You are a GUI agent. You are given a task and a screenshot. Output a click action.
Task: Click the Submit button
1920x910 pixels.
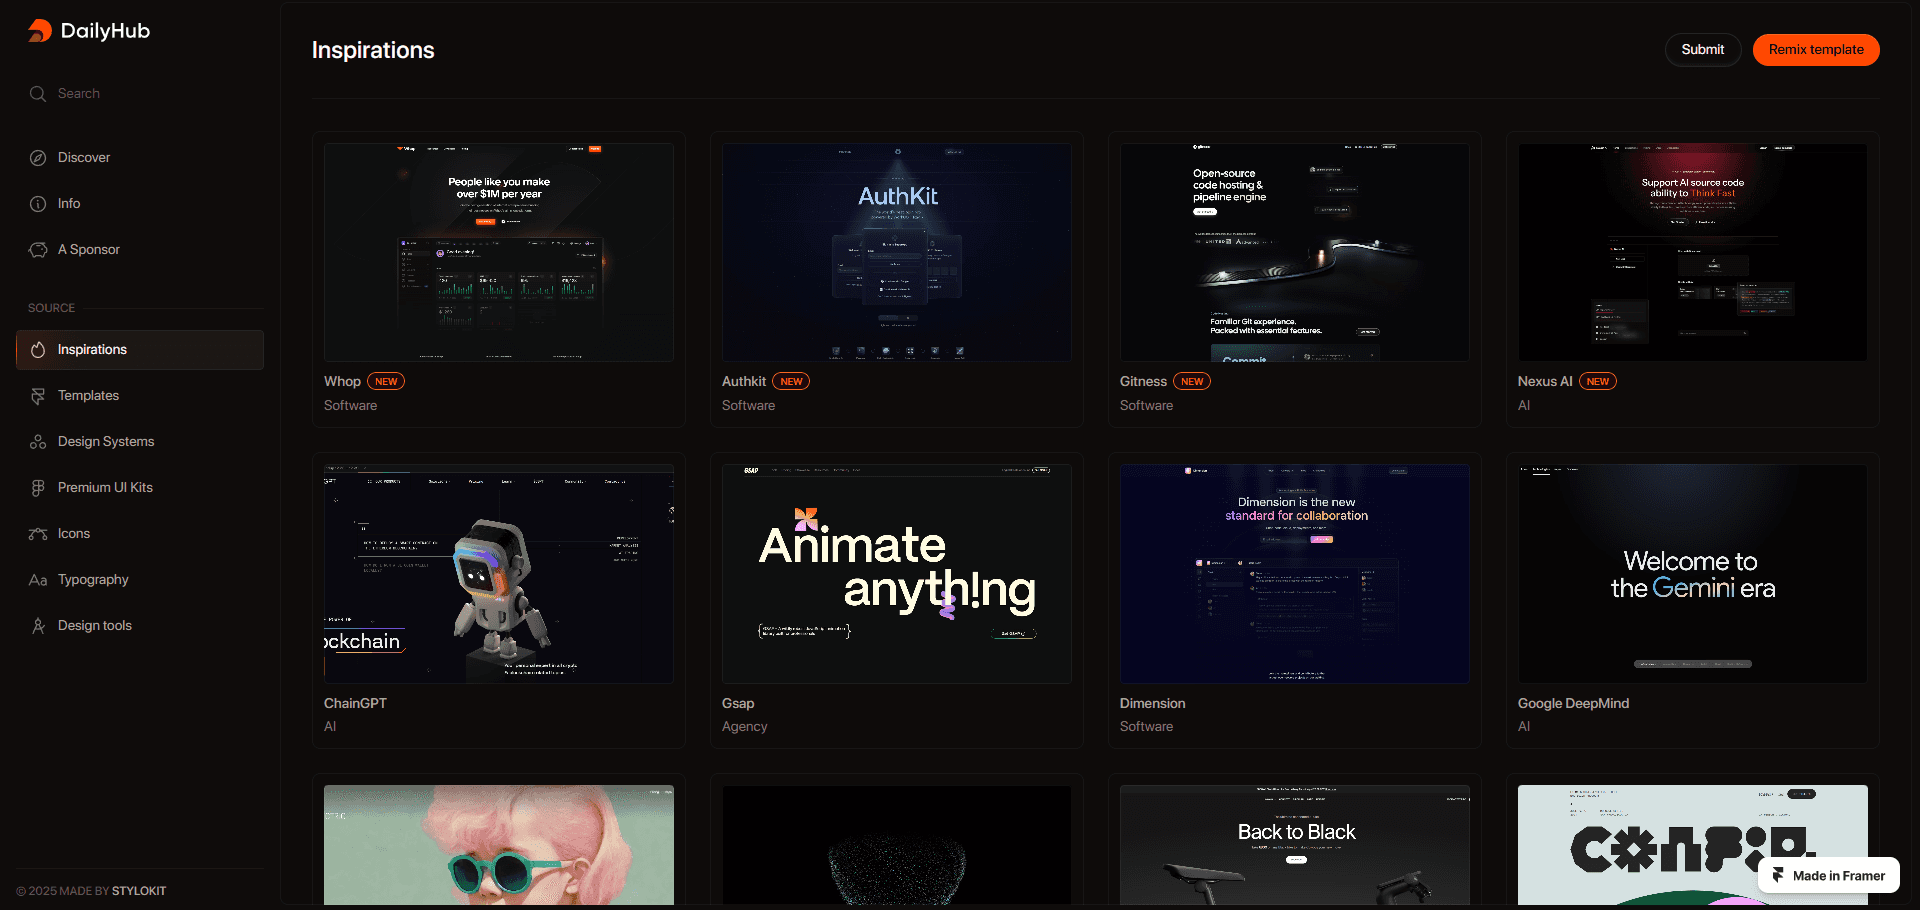(x=1702, y=50)
